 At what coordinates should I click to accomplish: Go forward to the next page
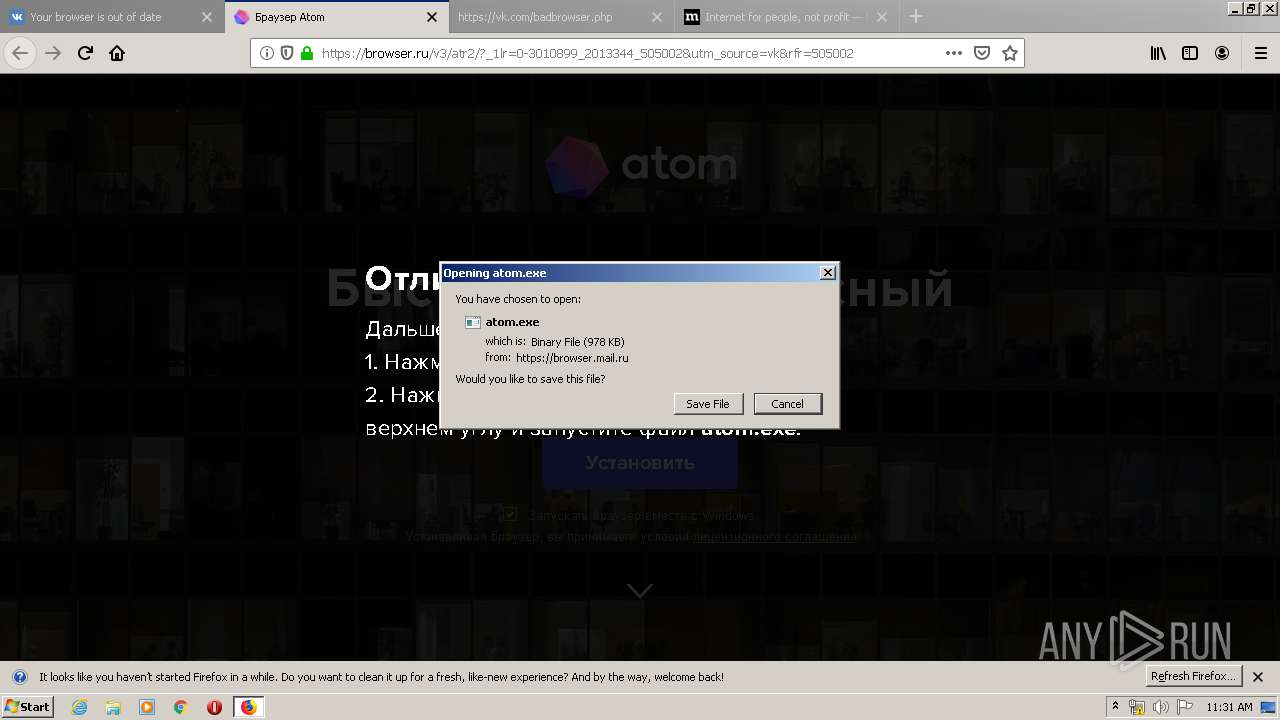[53, 53]
